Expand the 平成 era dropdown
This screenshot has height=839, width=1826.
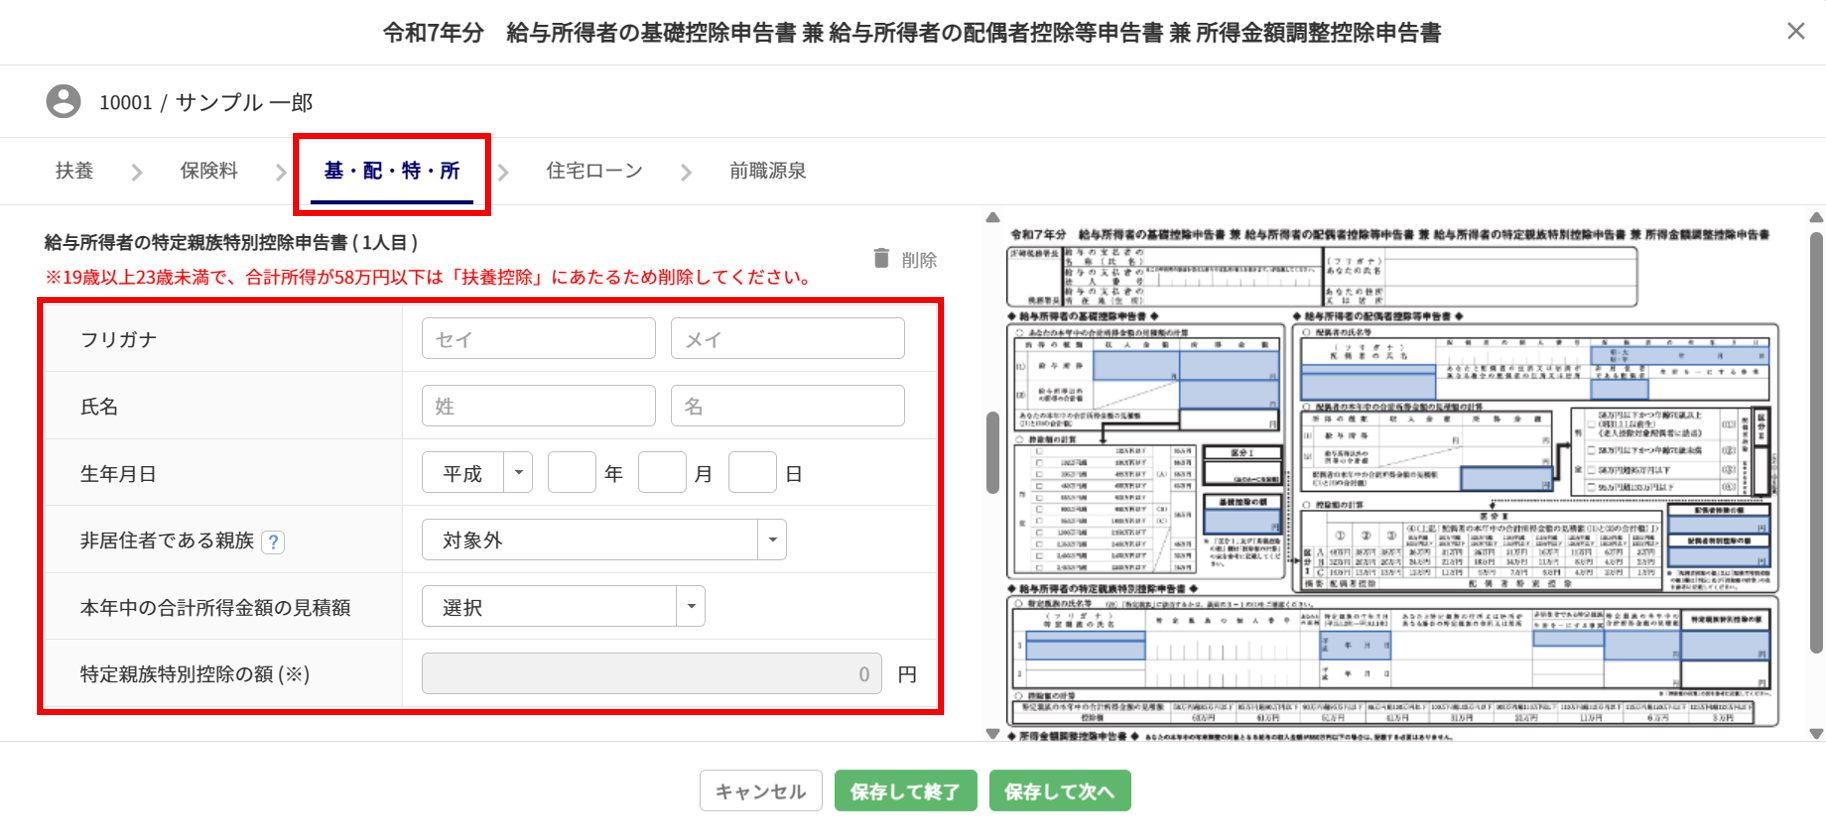[477, 473]
